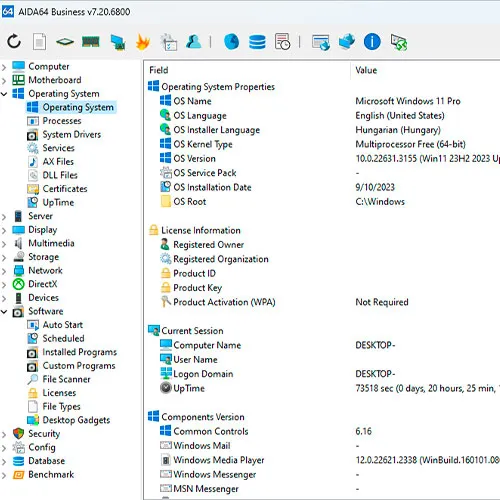Viewport: 500px width, 500px height.
Task: Select the OS Installer Language row
Action: (x=322, y=130)
